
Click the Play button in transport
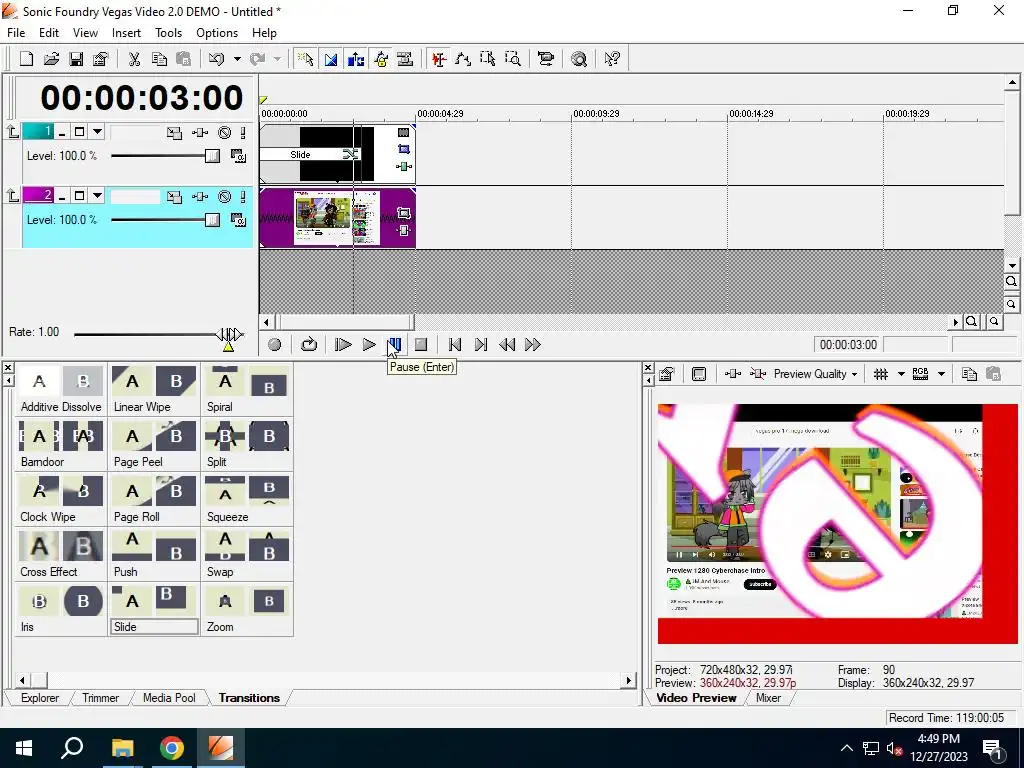(x=369, y=345)
